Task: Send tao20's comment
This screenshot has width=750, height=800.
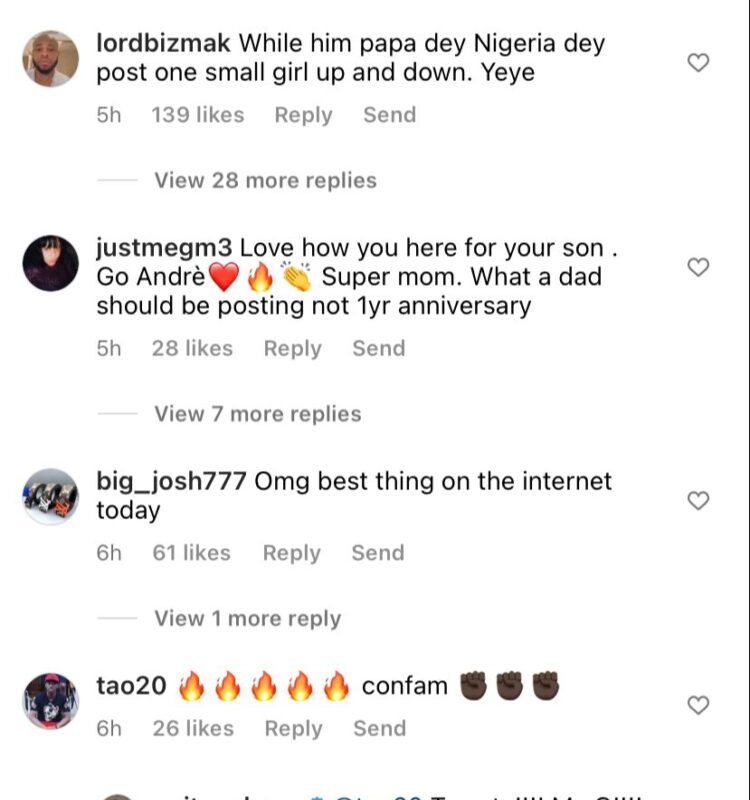Action: point(379,729)
